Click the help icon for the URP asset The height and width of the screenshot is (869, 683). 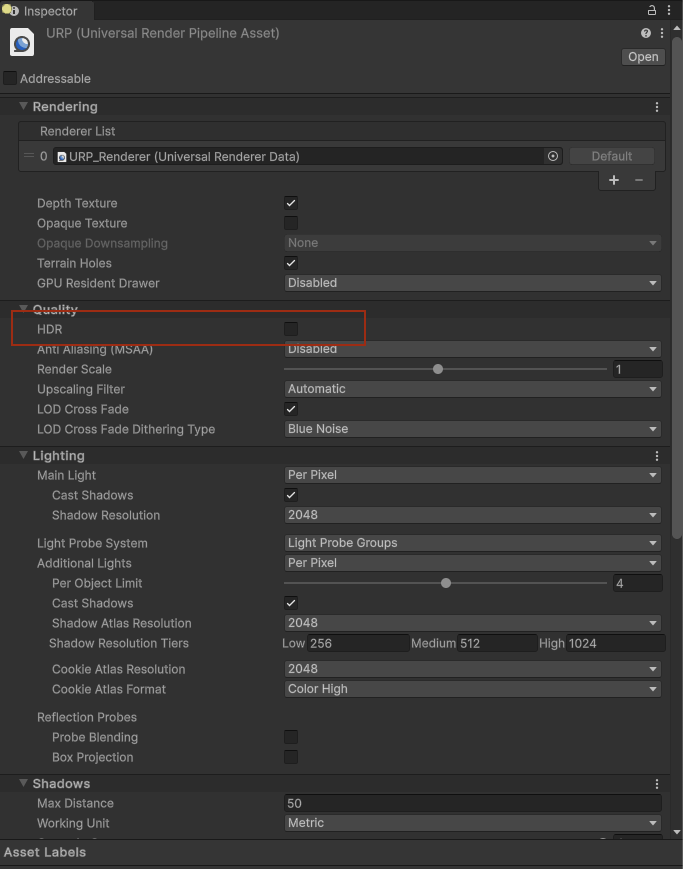pos(645,32)
